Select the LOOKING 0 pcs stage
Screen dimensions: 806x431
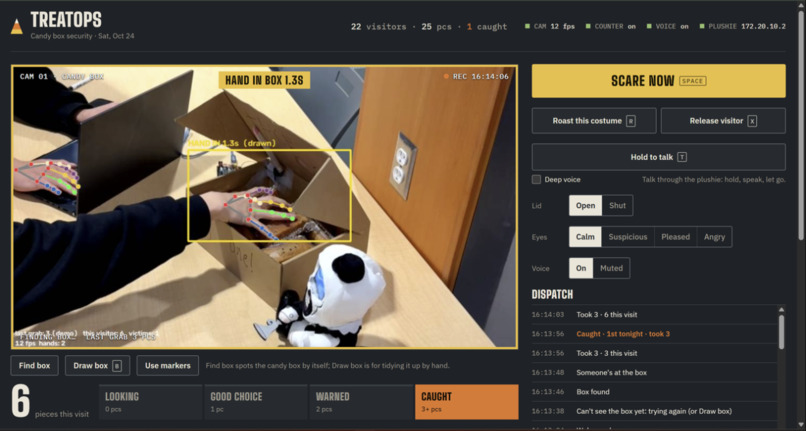point(150,402)
